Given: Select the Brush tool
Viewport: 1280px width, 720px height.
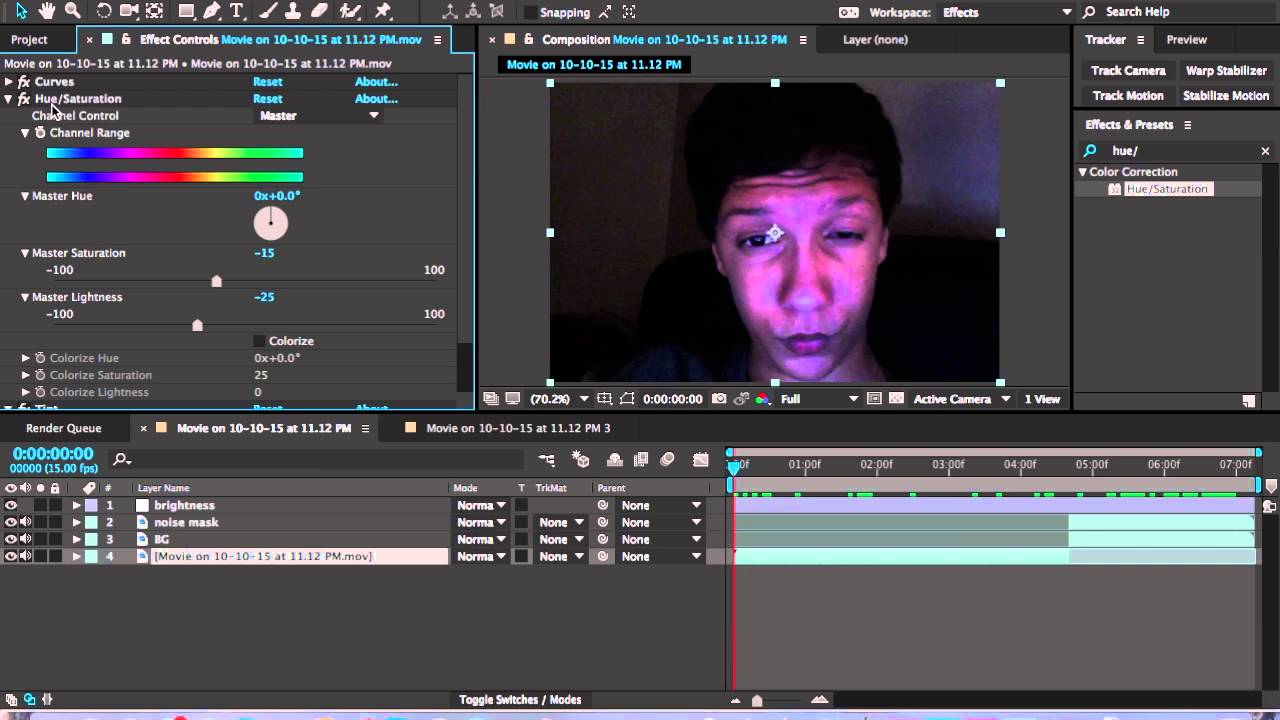Looking at the screenshot, I should (x=269, y=11).
